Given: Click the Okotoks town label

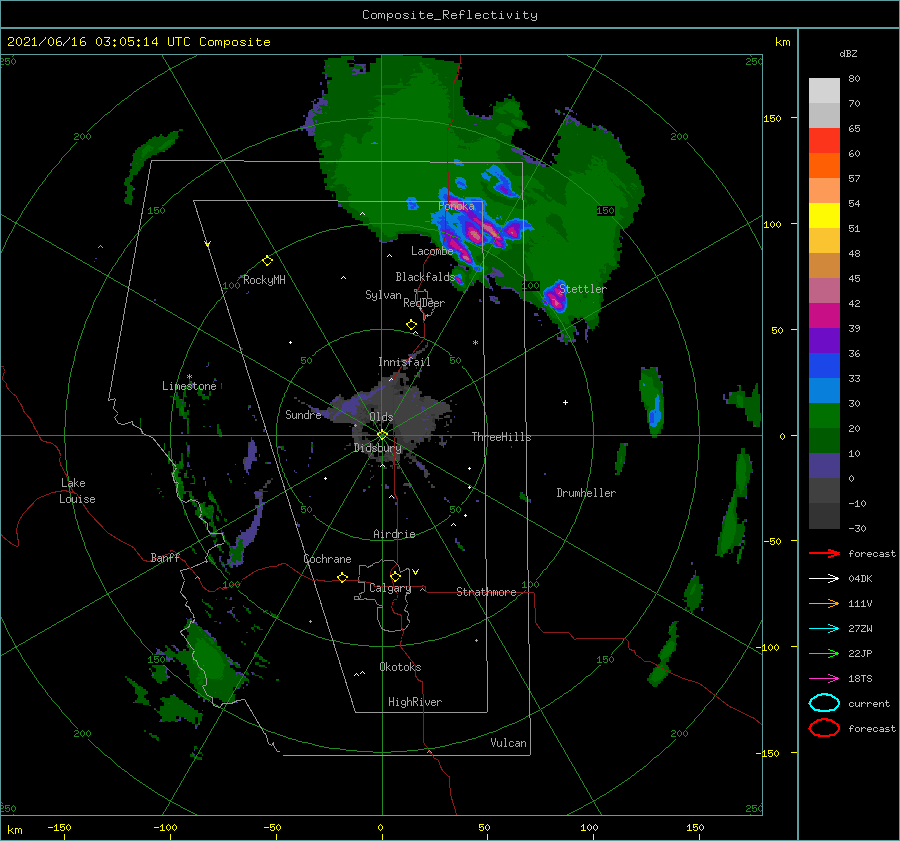Looking at the screenshot, I should coord(400,667).
